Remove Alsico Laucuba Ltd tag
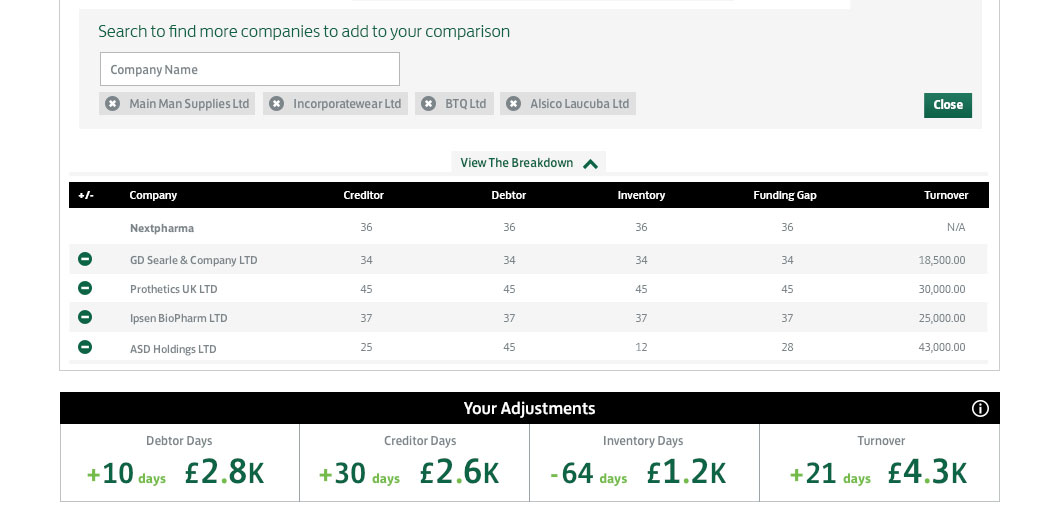The height and width of the screenshot is (521, 1058). pos(513,104)
